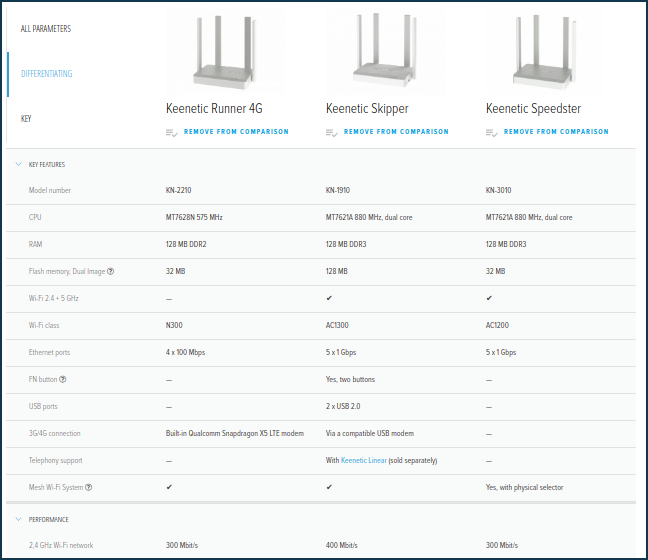This screenshot has height=560, width=648.
Task: Collapse the Performance section chevron
Action: pyautogui.click(x=17, y=520)
